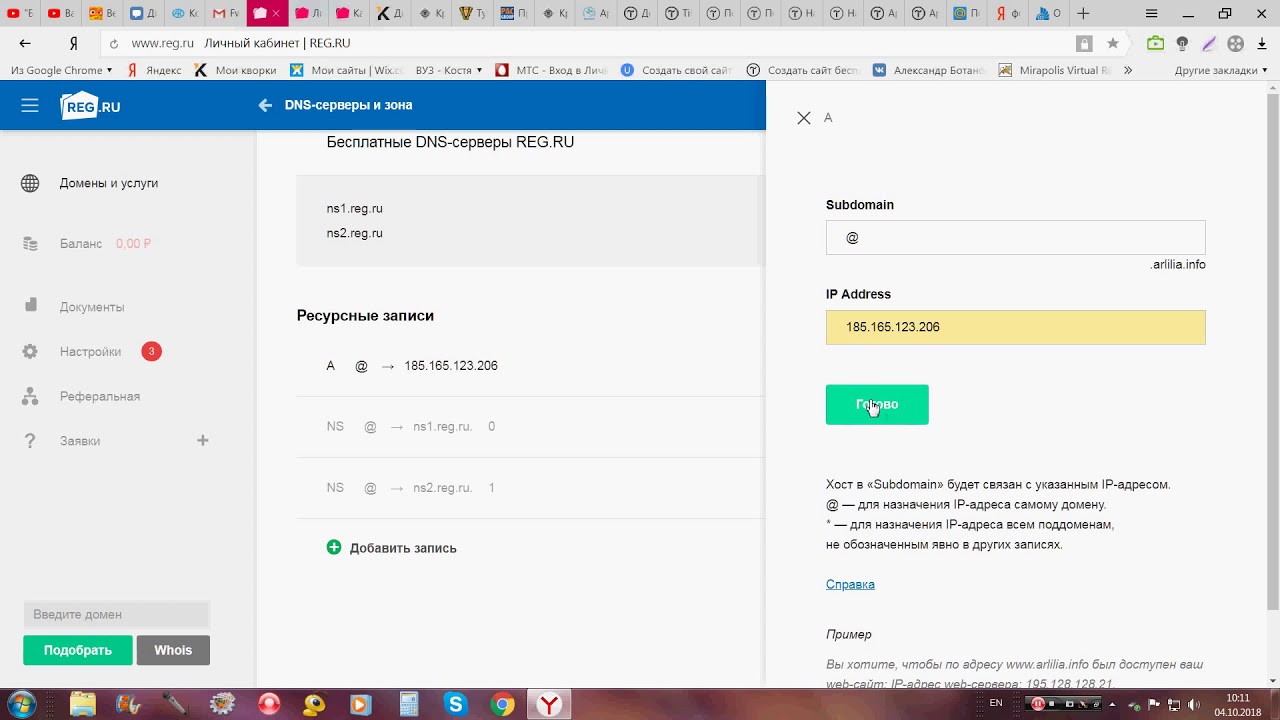Click the Введите домен search field
Screen dimensions: 1280x720
[x=116, y=615]
